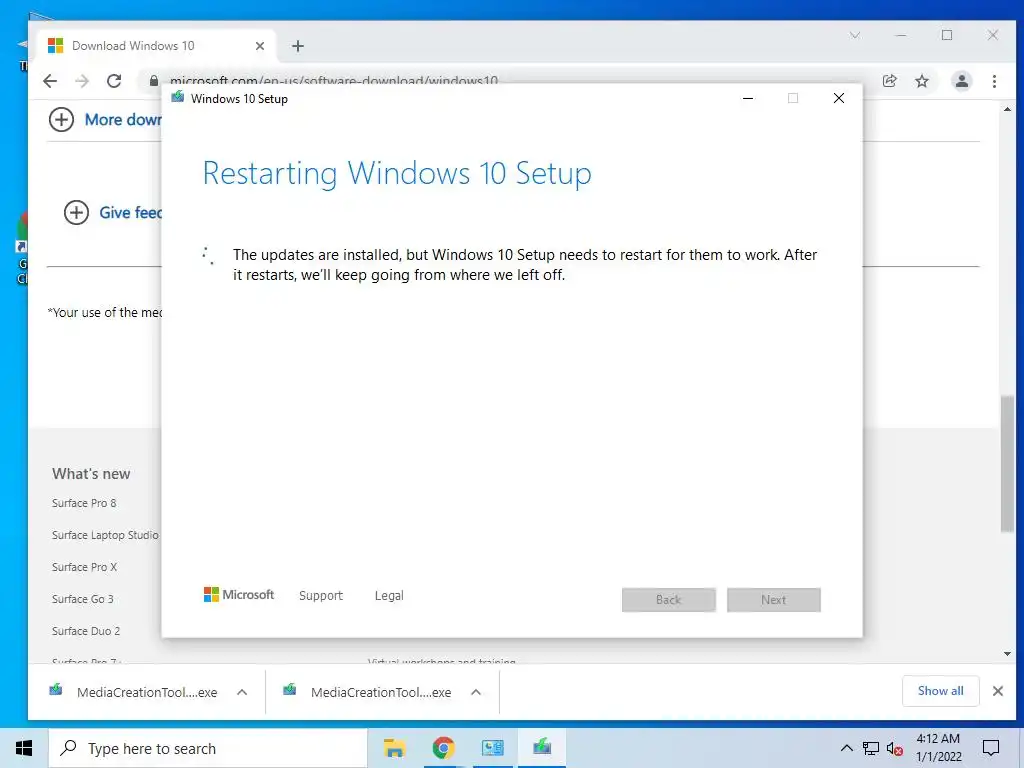Close the Download Windows 10 tab
1024x768 pixels.
[260, 46]
